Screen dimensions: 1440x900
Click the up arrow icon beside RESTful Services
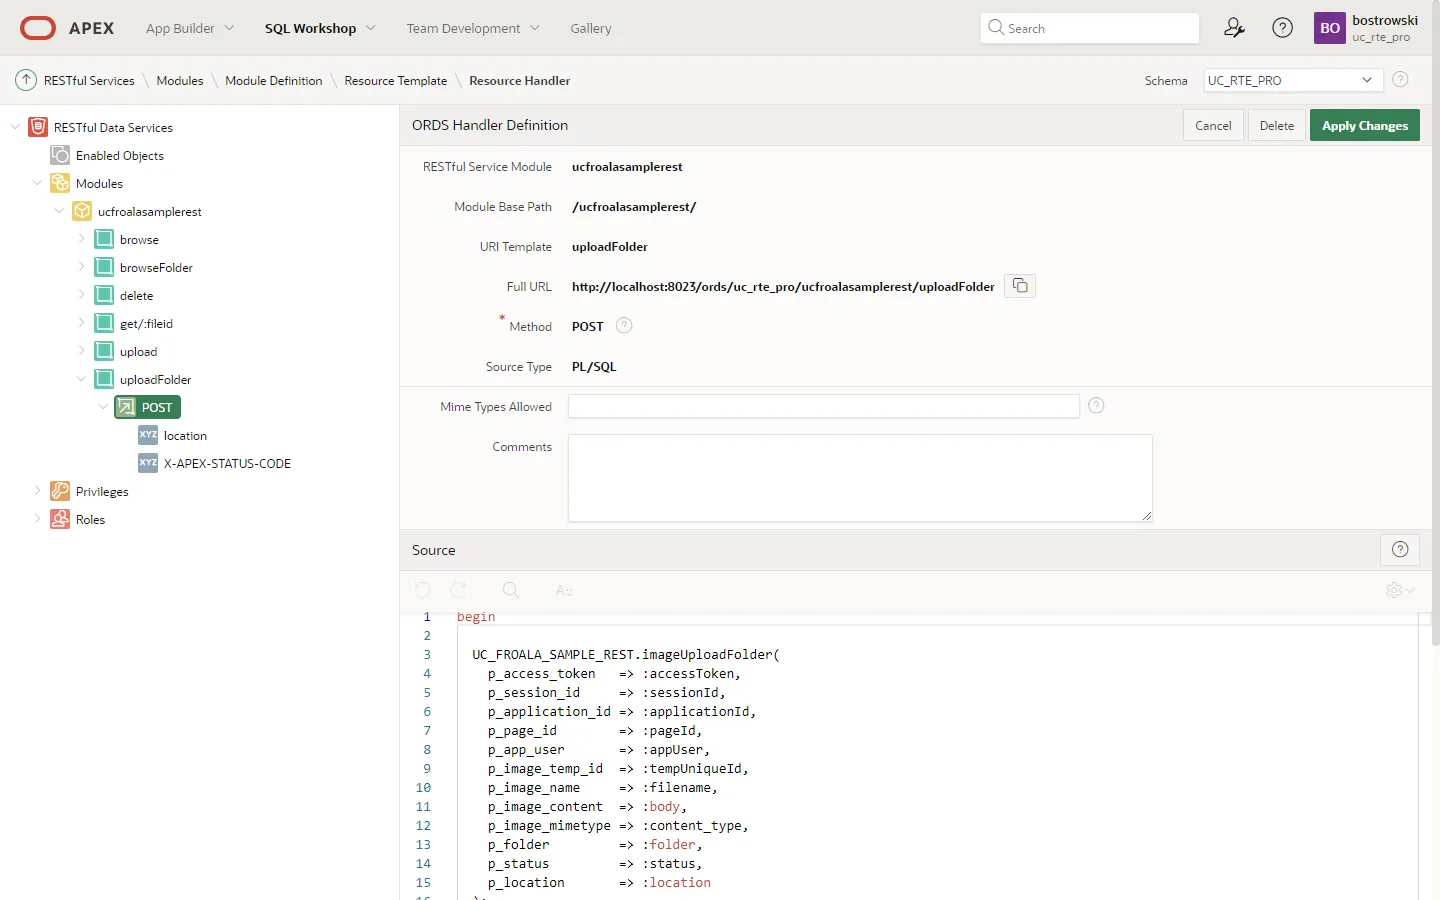coord(26,80)
